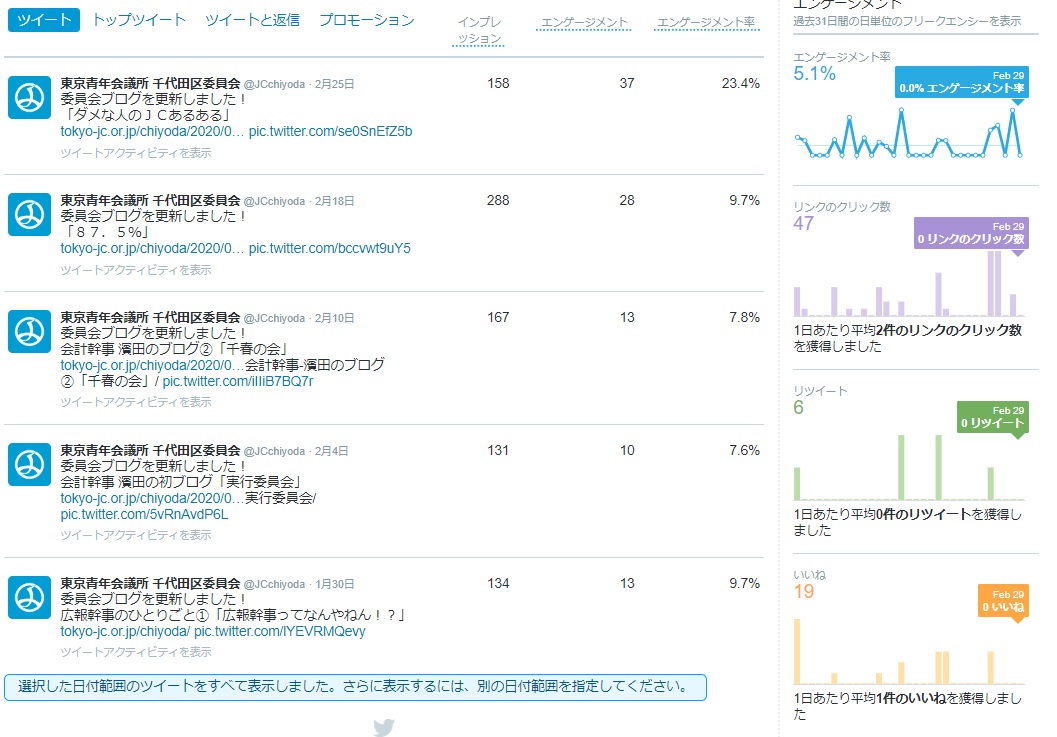
Task: Open pic.twitter.com/5vRnAvdP6L link
Action: (144, 514)
